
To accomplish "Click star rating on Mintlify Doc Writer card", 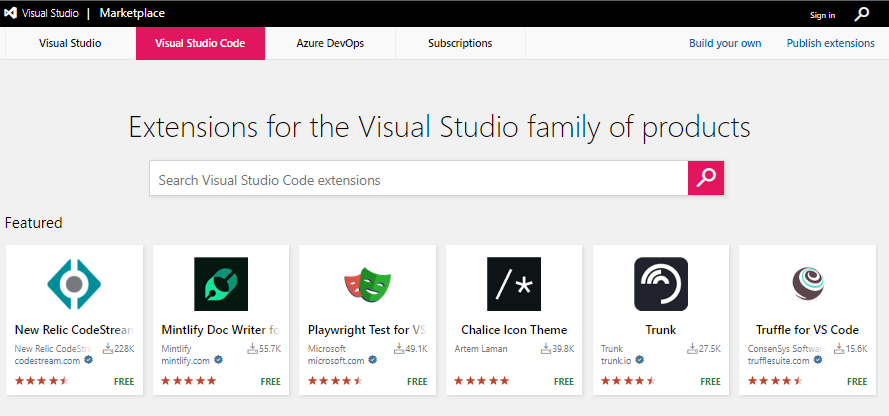I will pos(189,381).
